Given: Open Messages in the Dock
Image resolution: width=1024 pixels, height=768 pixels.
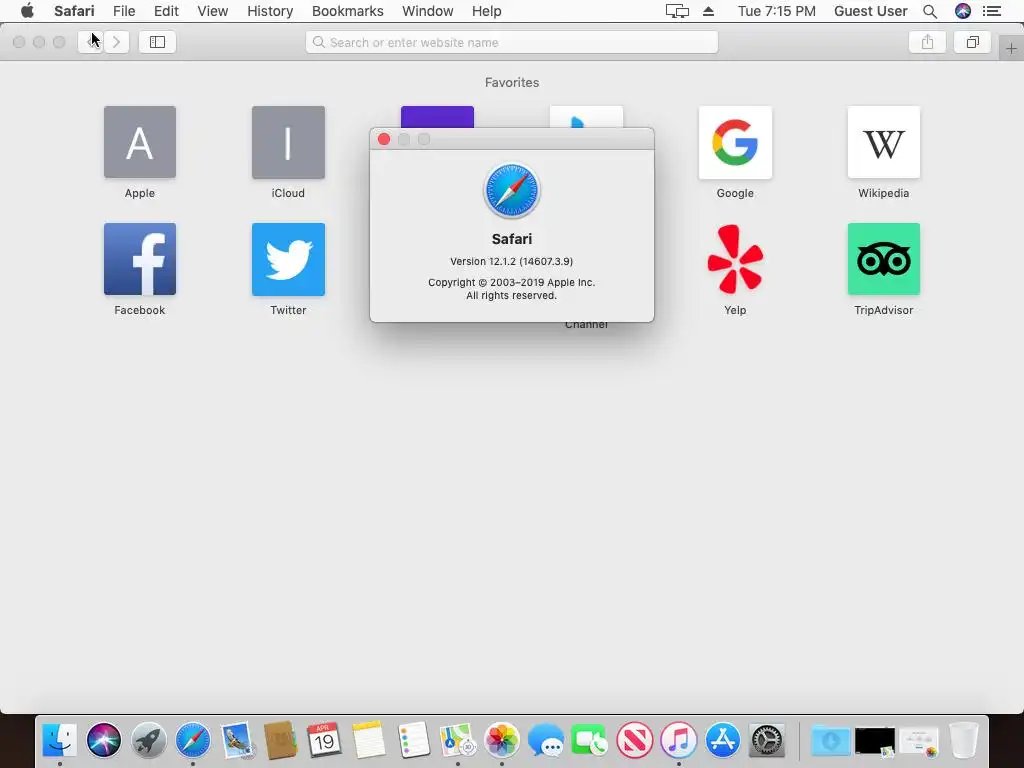Looking at the screenshot, I should 546,740.
